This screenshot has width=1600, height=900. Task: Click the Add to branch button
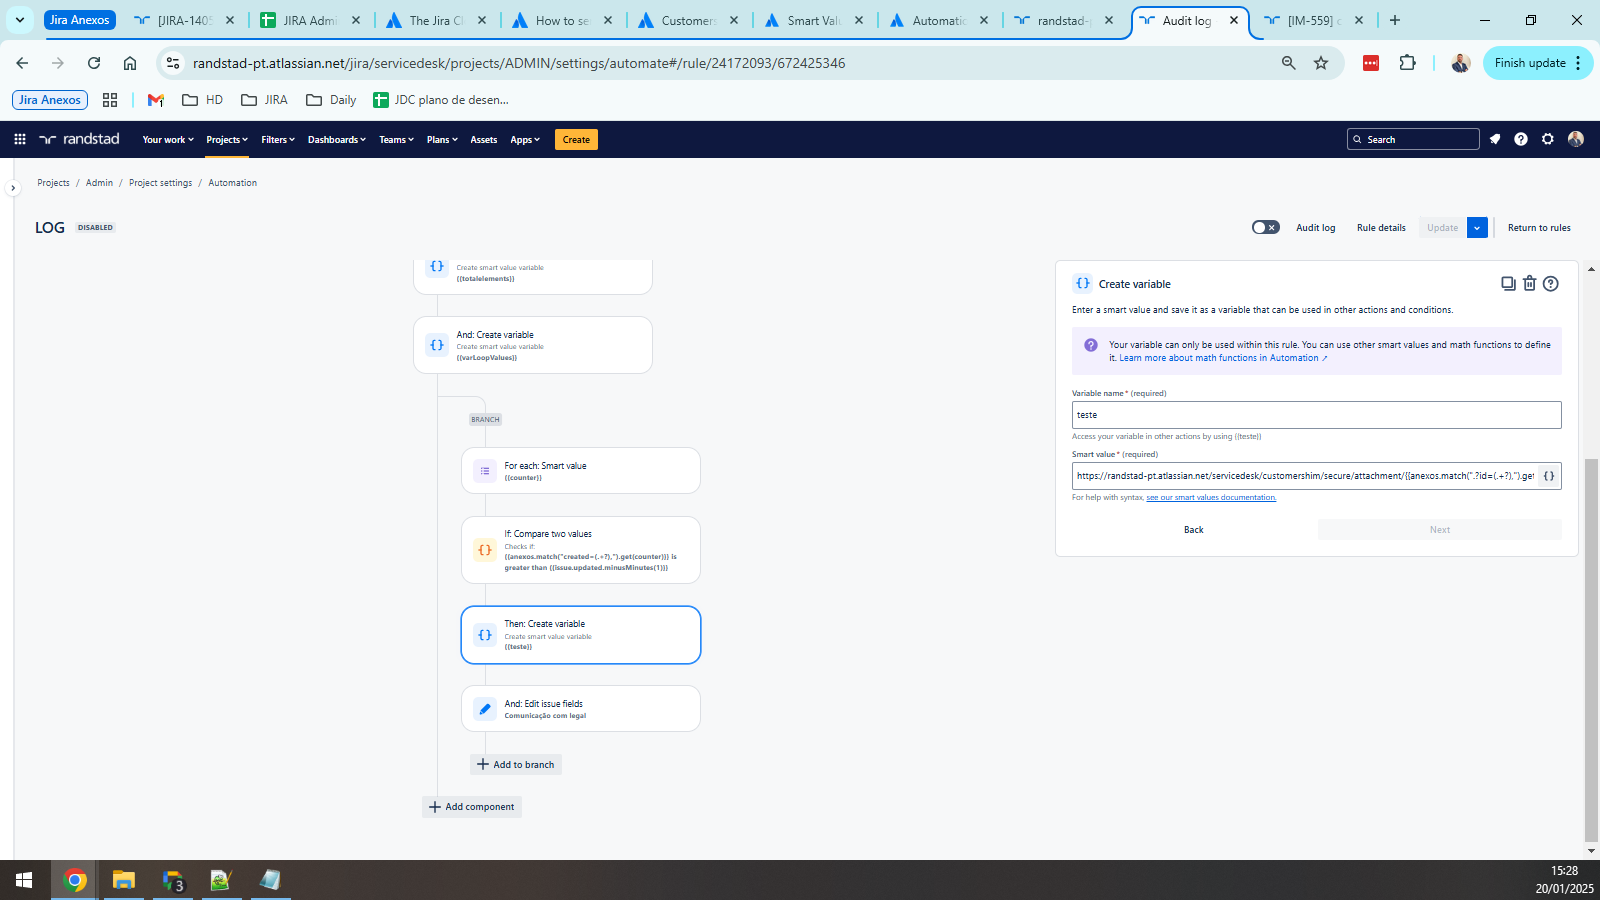516,765
